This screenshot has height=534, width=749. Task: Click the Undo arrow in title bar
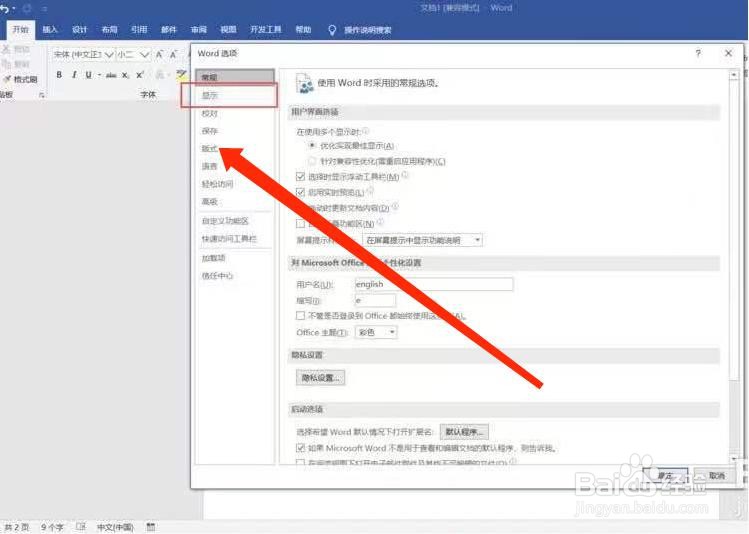(4, 9)
